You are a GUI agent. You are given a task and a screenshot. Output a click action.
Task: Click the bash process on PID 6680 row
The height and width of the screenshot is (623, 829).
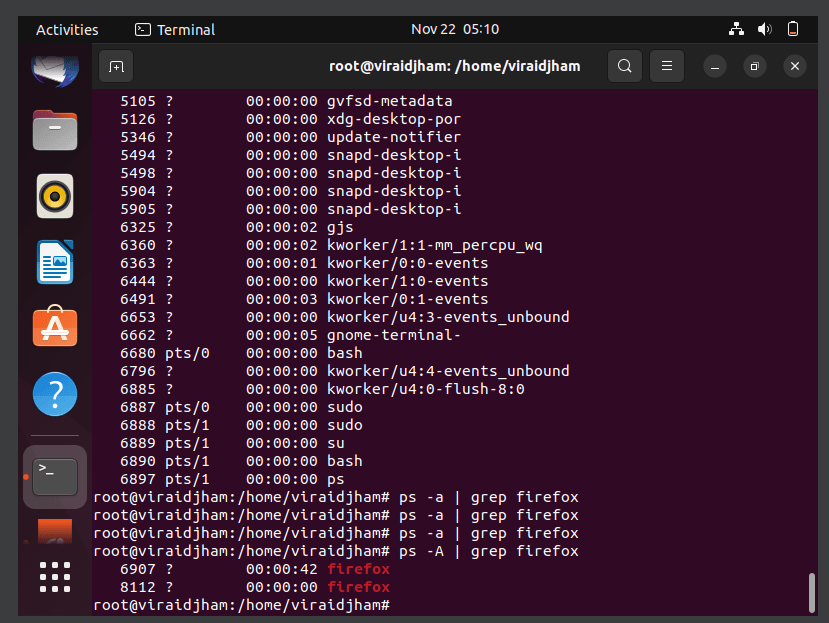345,353
